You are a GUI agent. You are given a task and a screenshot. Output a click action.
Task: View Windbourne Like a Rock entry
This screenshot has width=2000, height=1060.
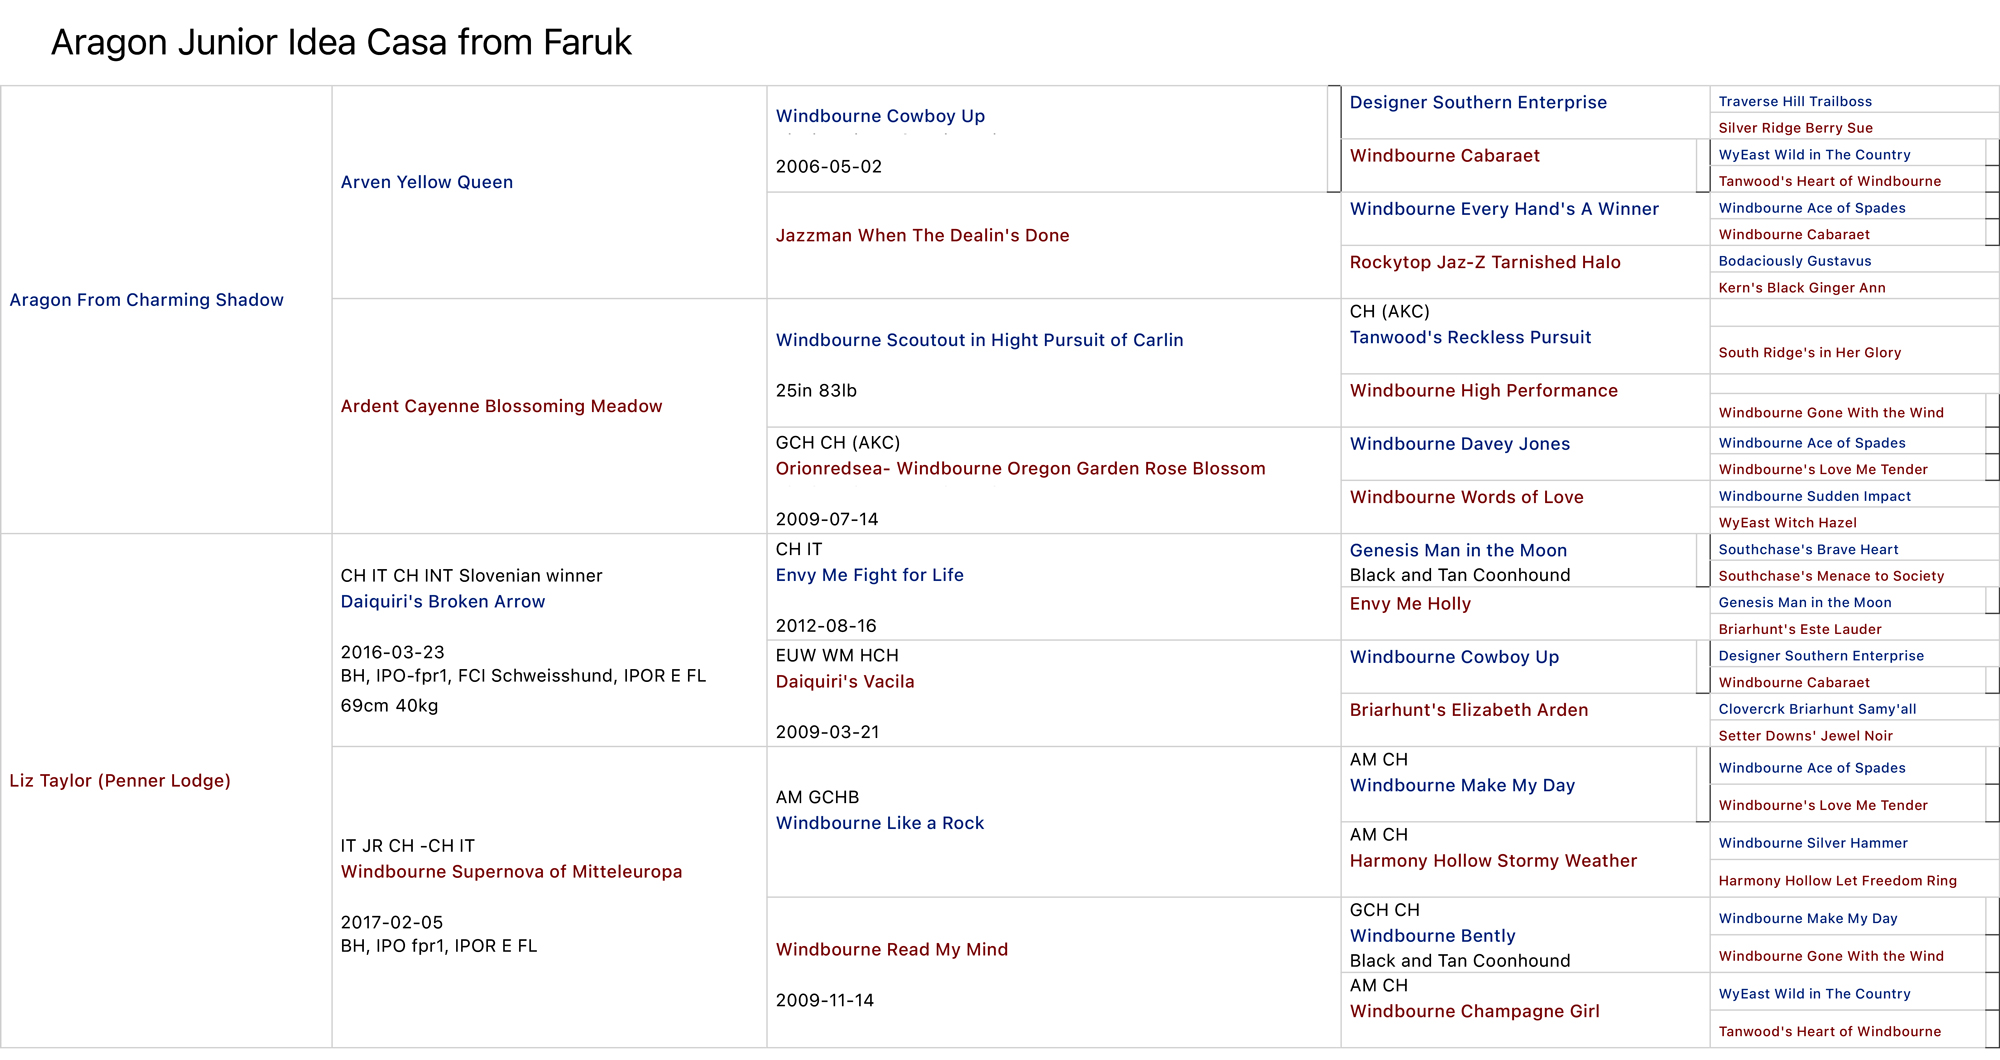[x=879, y=823]
